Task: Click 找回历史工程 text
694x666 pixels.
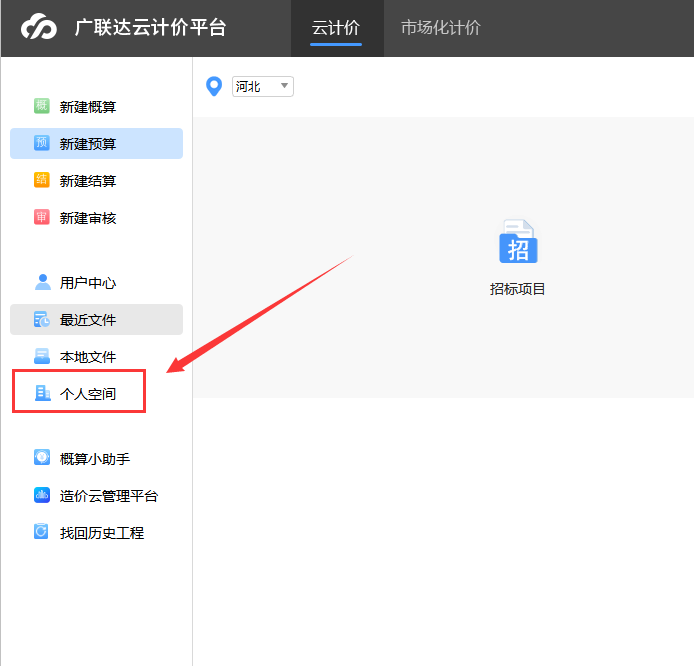Action: (x=102, y=533)
